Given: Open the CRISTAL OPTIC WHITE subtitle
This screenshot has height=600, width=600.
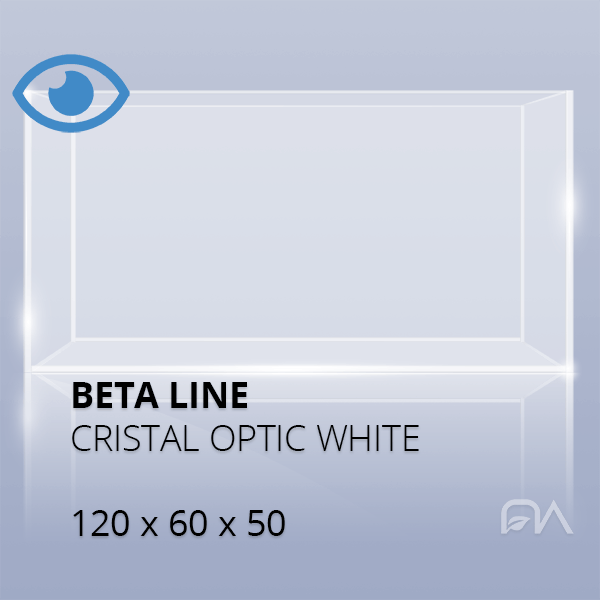Looking at the screenshot, I should (245, 440).
